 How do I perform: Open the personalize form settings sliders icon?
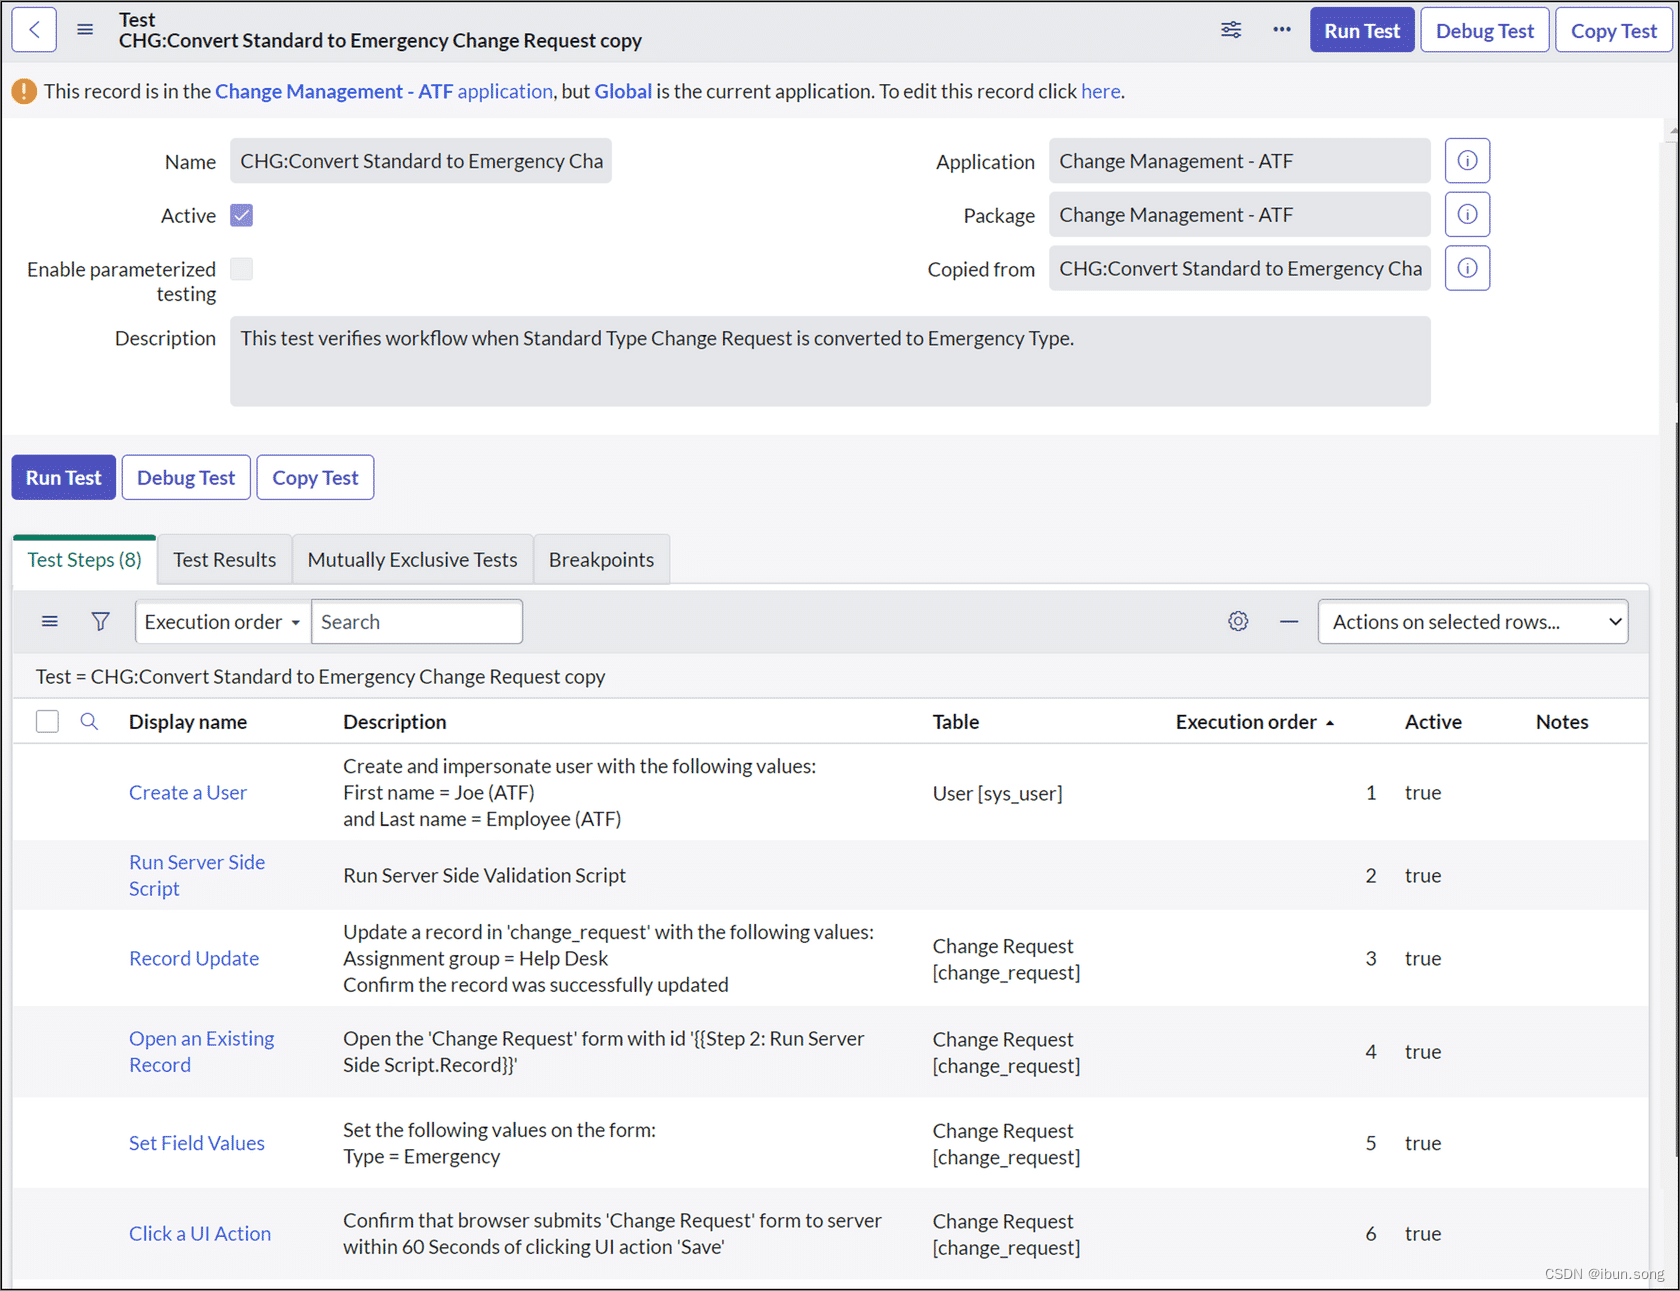pos(1231,30)
